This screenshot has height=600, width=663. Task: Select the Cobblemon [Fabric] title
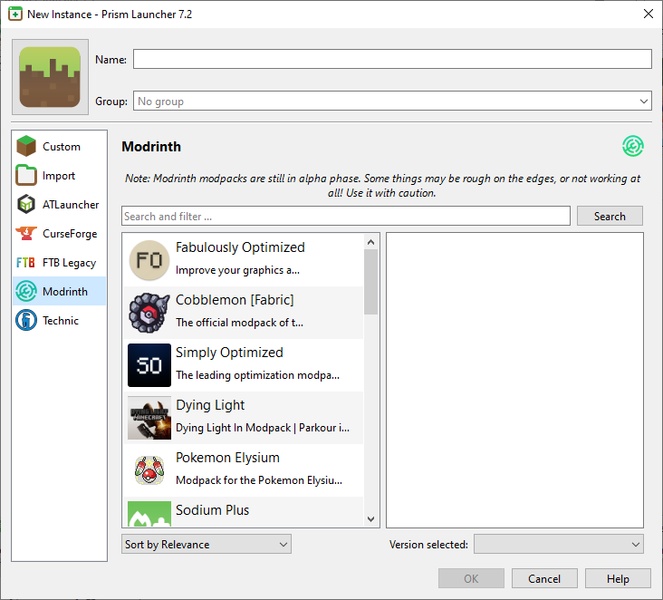235,299
